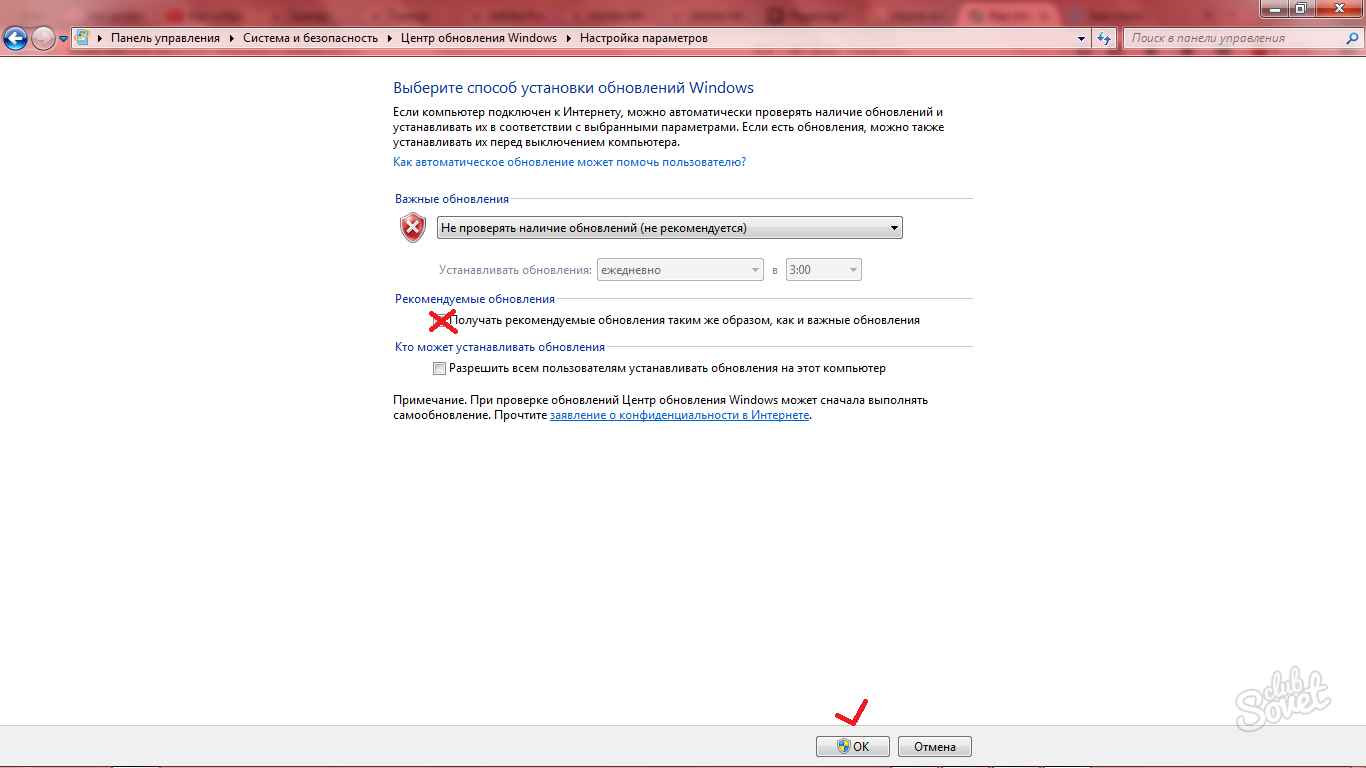Click the red shield warning icon
This screenshot has width=1366, height=768.
coord(413,228)
